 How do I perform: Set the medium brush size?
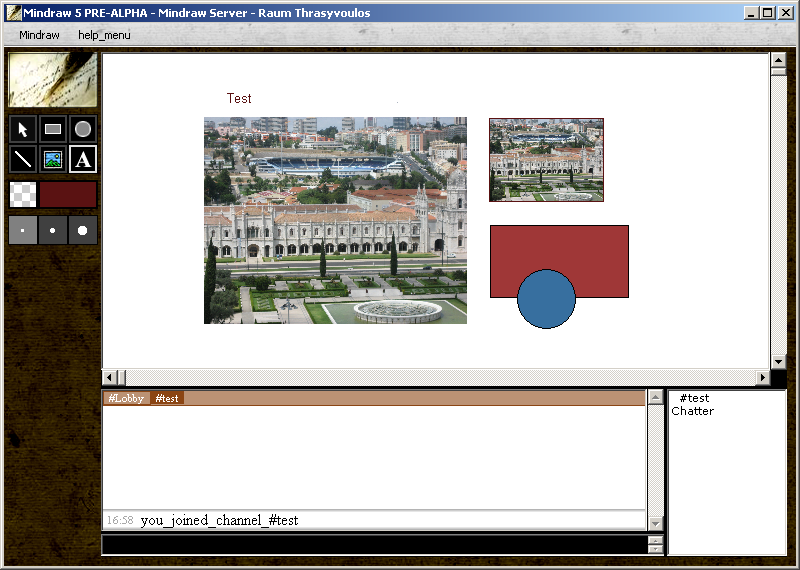pos(53,230)
